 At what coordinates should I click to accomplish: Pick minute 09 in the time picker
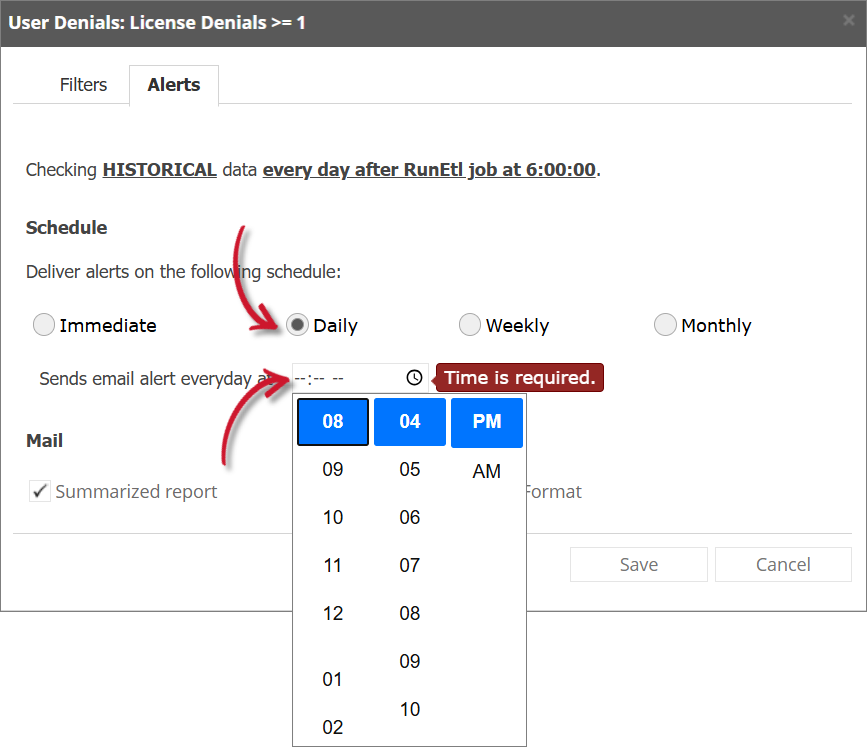409,661
